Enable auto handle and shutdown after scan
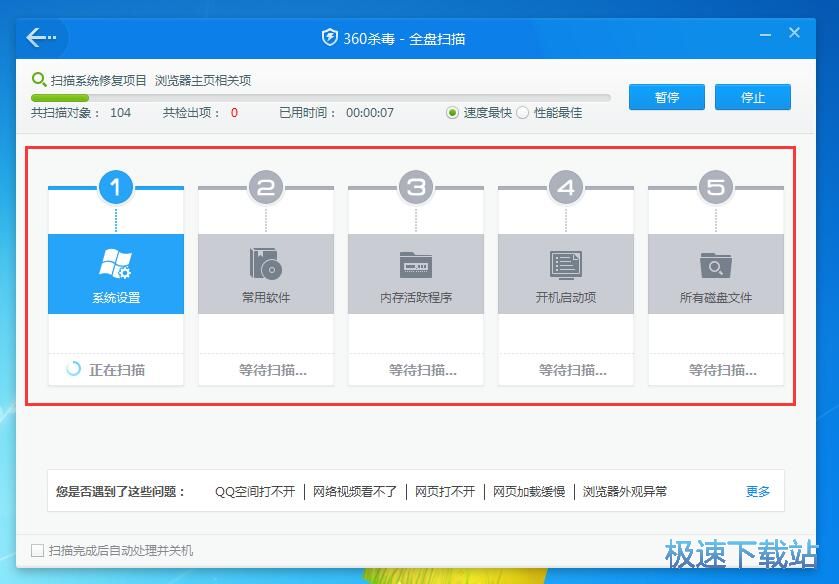Image resolution: width=839 pixels, height=584 pixels. pyautogui.click(x=37, y=550)
